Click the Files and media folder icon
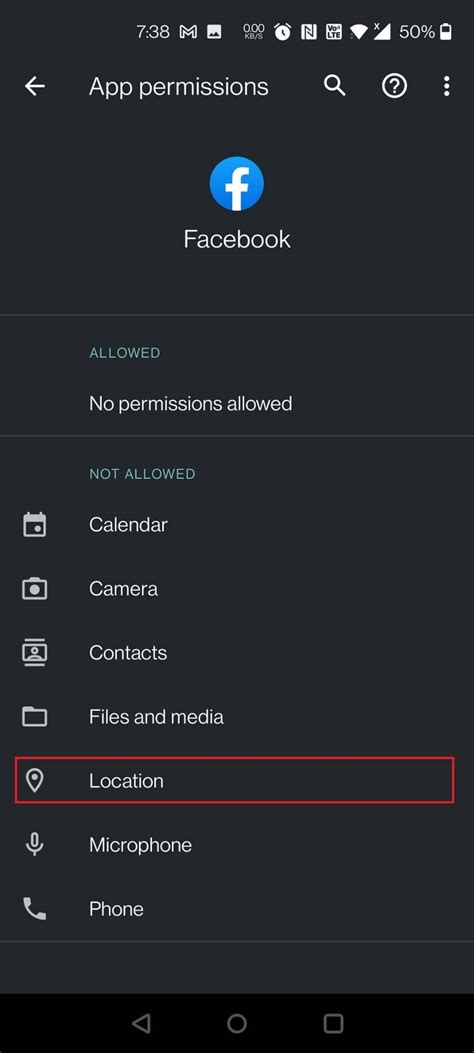This screenshot has width=474, height=1053. tap(35, 717)
